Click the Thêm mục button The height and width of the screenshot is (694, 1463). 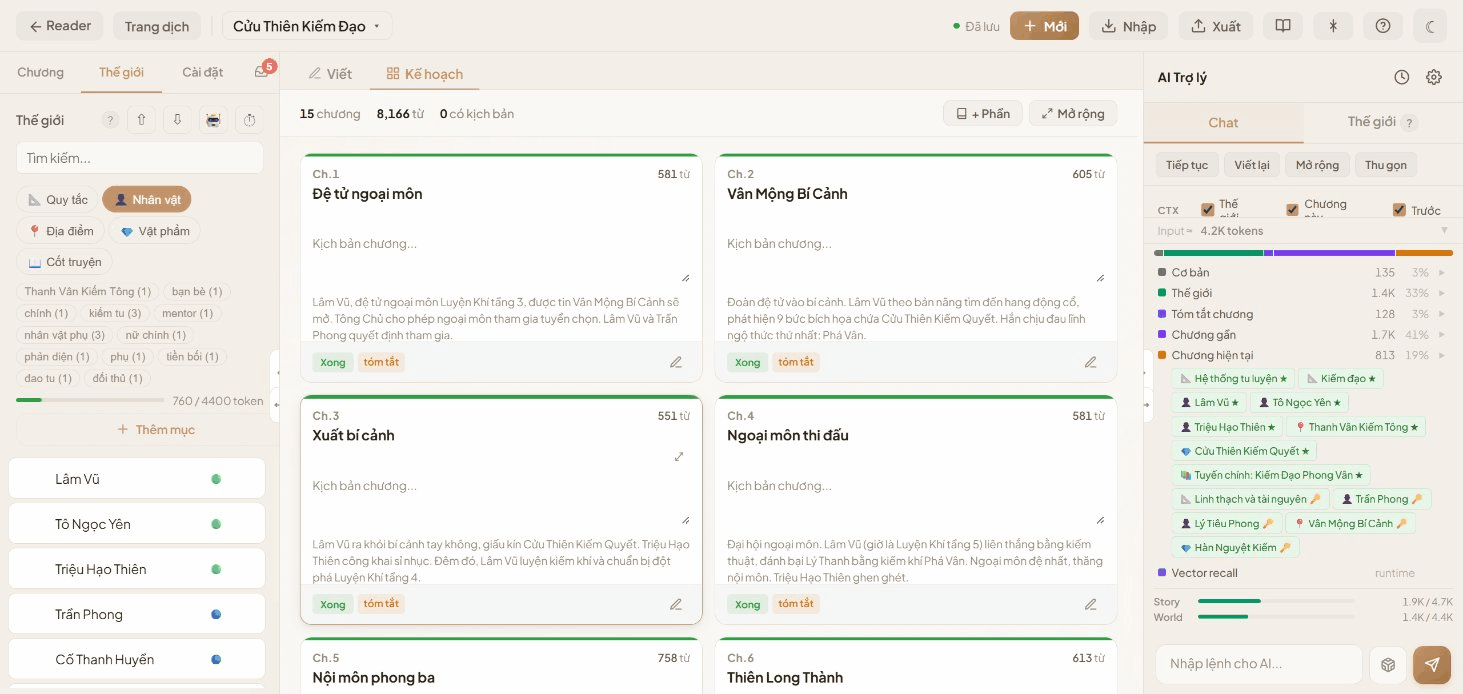pyautogui.click(x=156, y=429)
